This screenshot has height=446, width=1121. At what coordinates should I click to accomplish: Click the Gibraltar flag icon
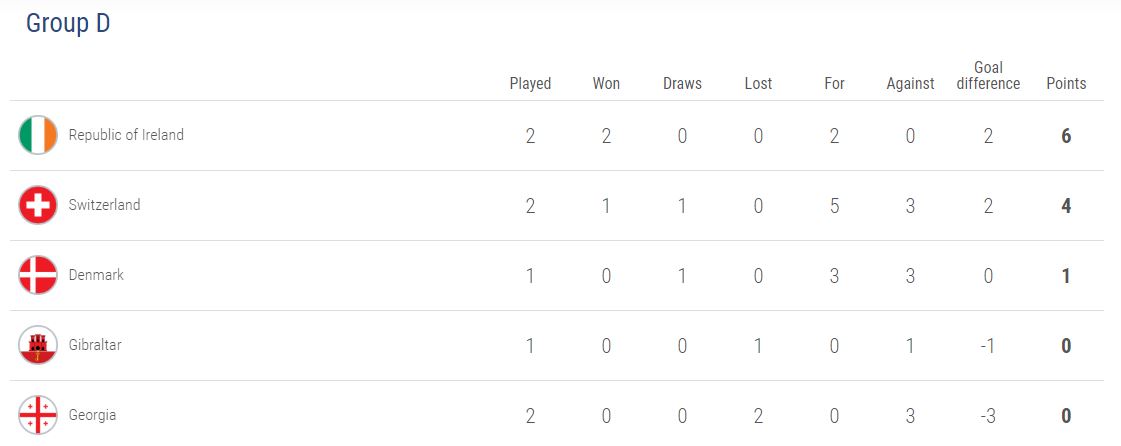click(x=38, y=345)
